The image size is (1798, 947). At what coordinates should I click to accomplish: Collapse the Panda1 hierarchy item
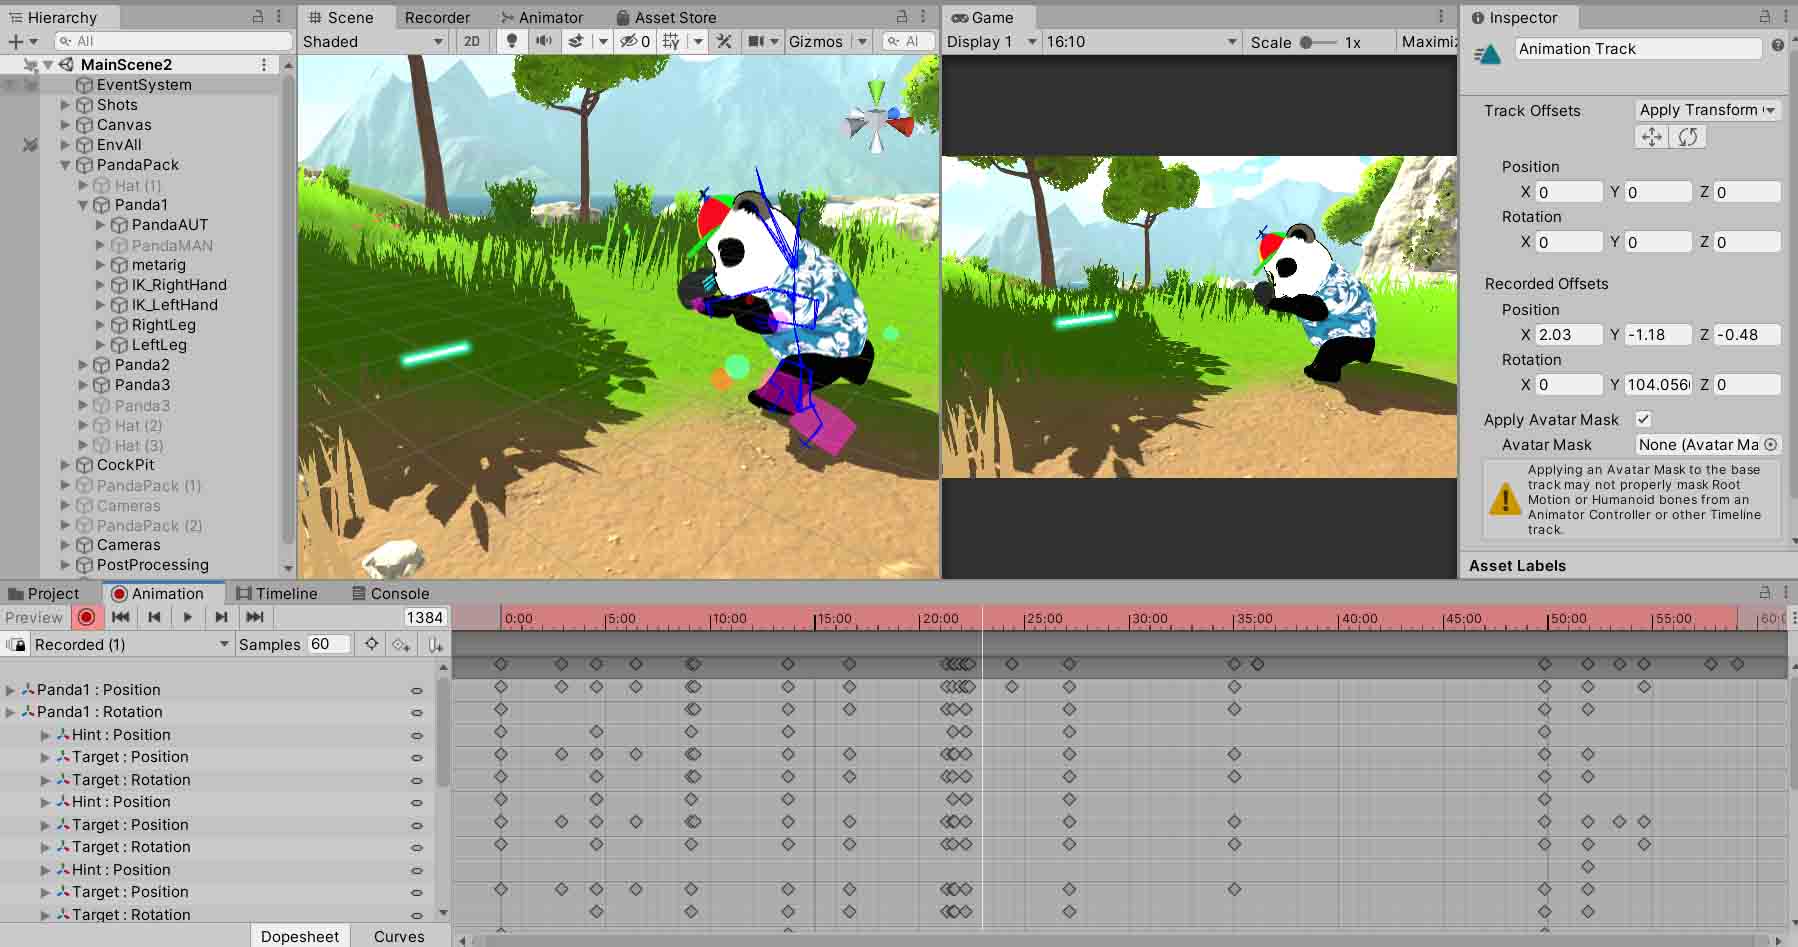[x=84, y=205]
